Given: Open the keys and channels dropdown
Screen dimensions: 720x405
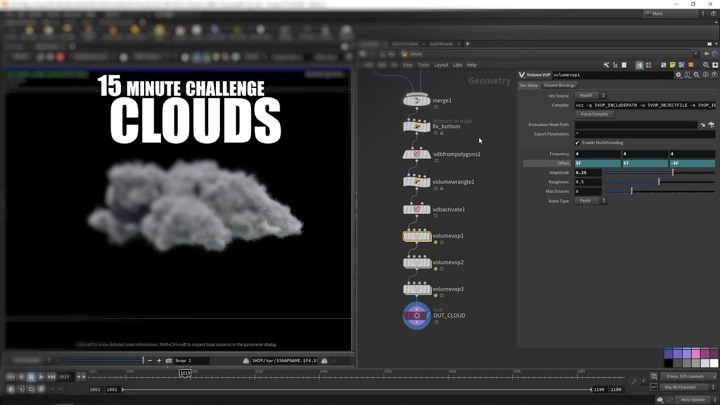Looking at the screenshot, I should [x=687, y=377].
